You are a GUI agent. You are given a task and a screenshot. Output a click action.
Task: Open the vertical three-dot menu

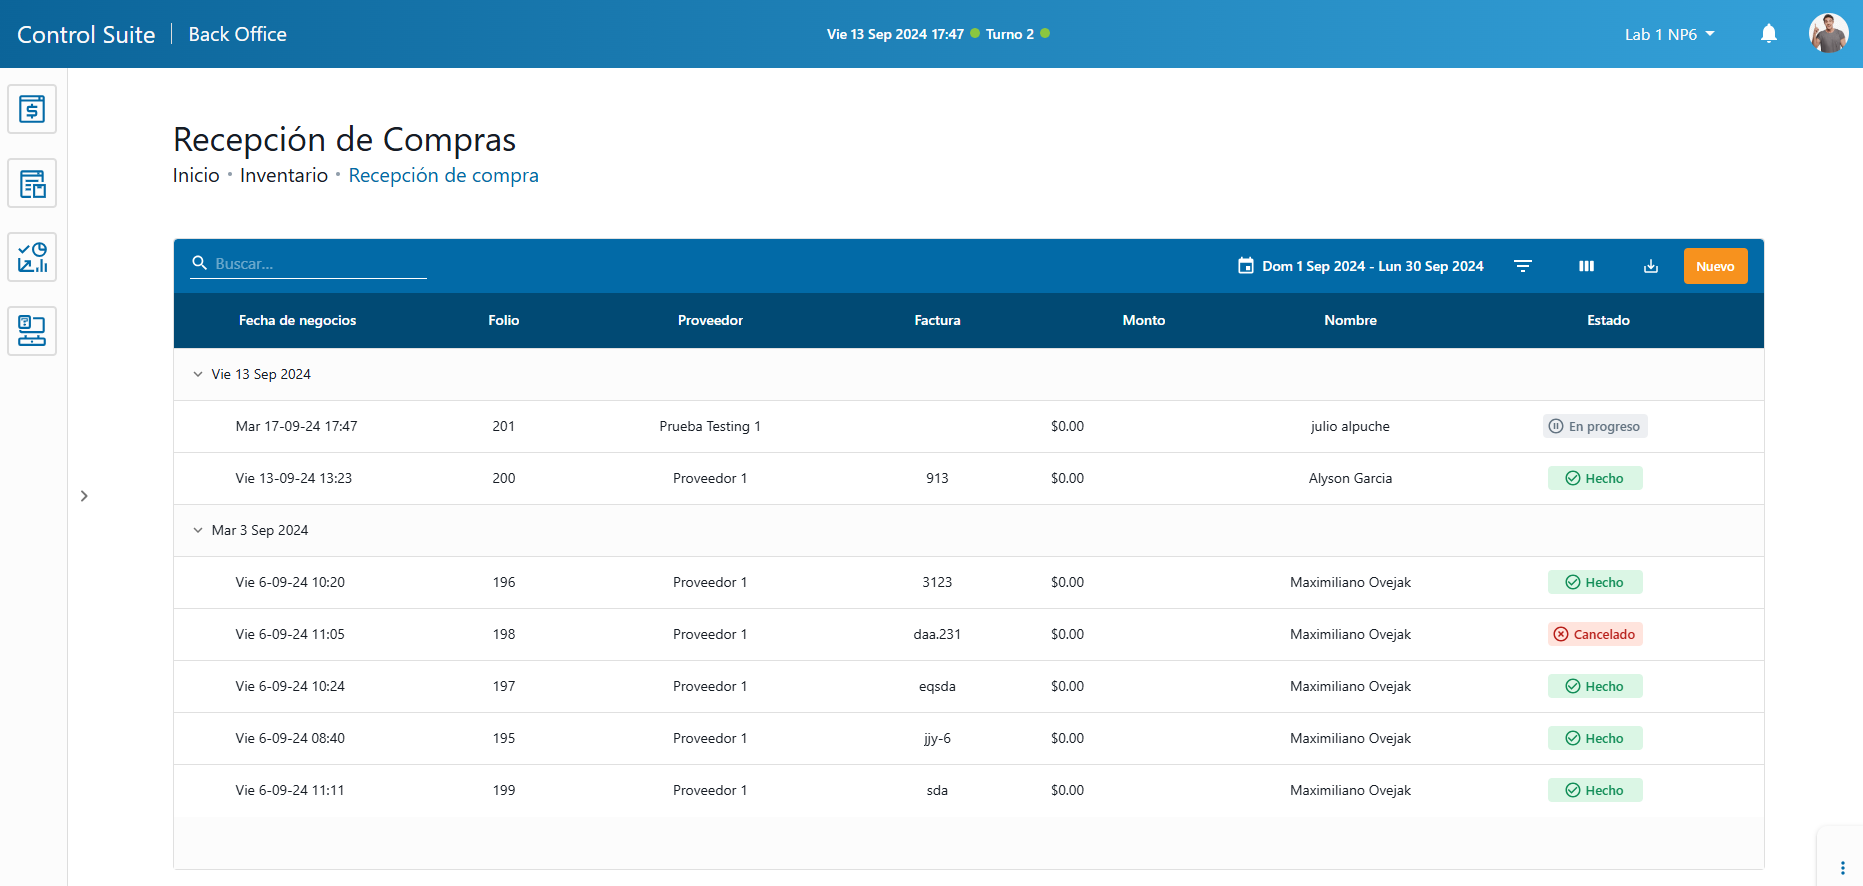(x=1842, y=868)
